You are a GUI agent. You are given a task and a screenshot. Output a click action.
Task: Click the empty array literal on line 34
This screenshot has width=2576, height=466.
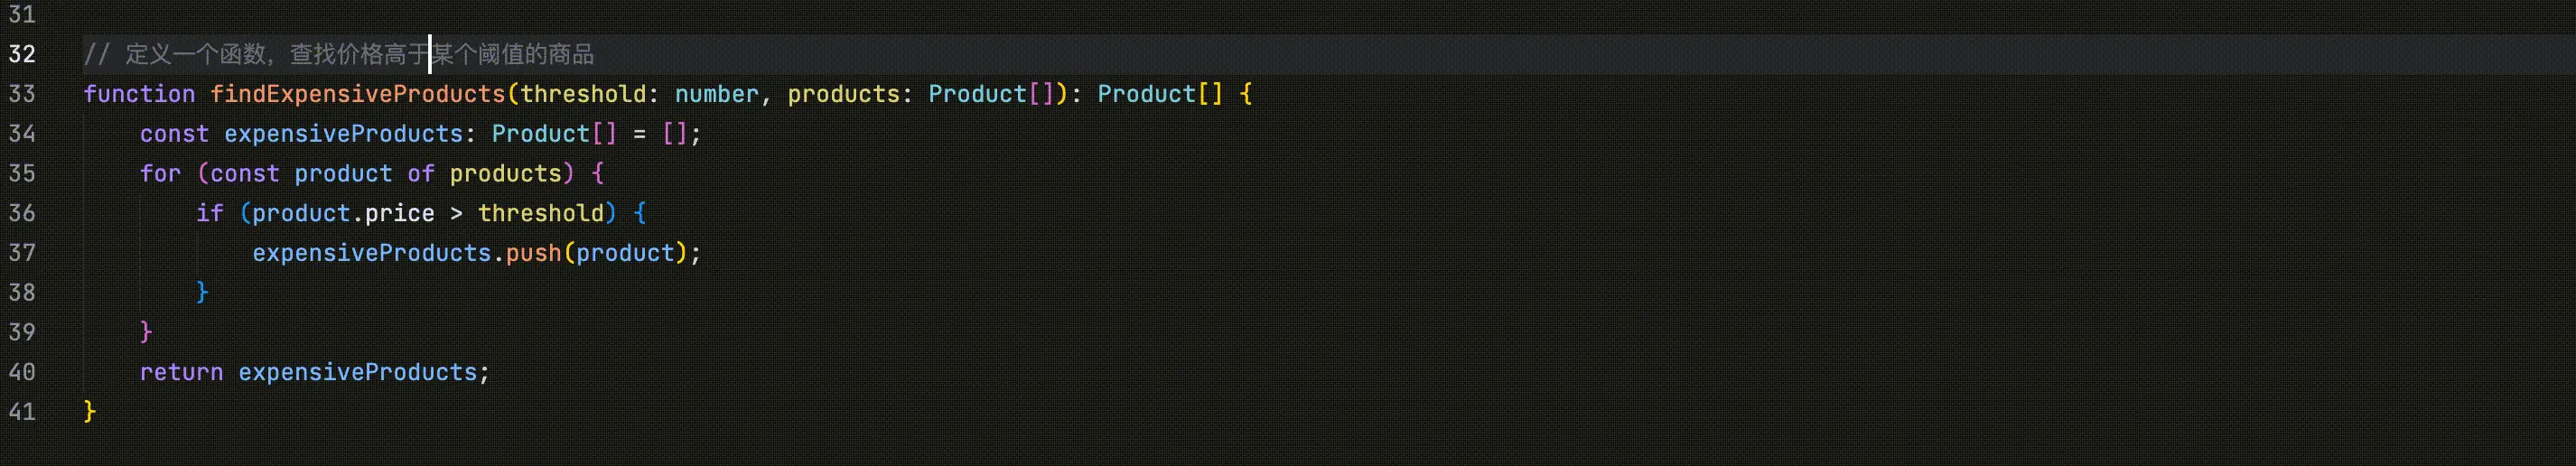tap(675, 134)
